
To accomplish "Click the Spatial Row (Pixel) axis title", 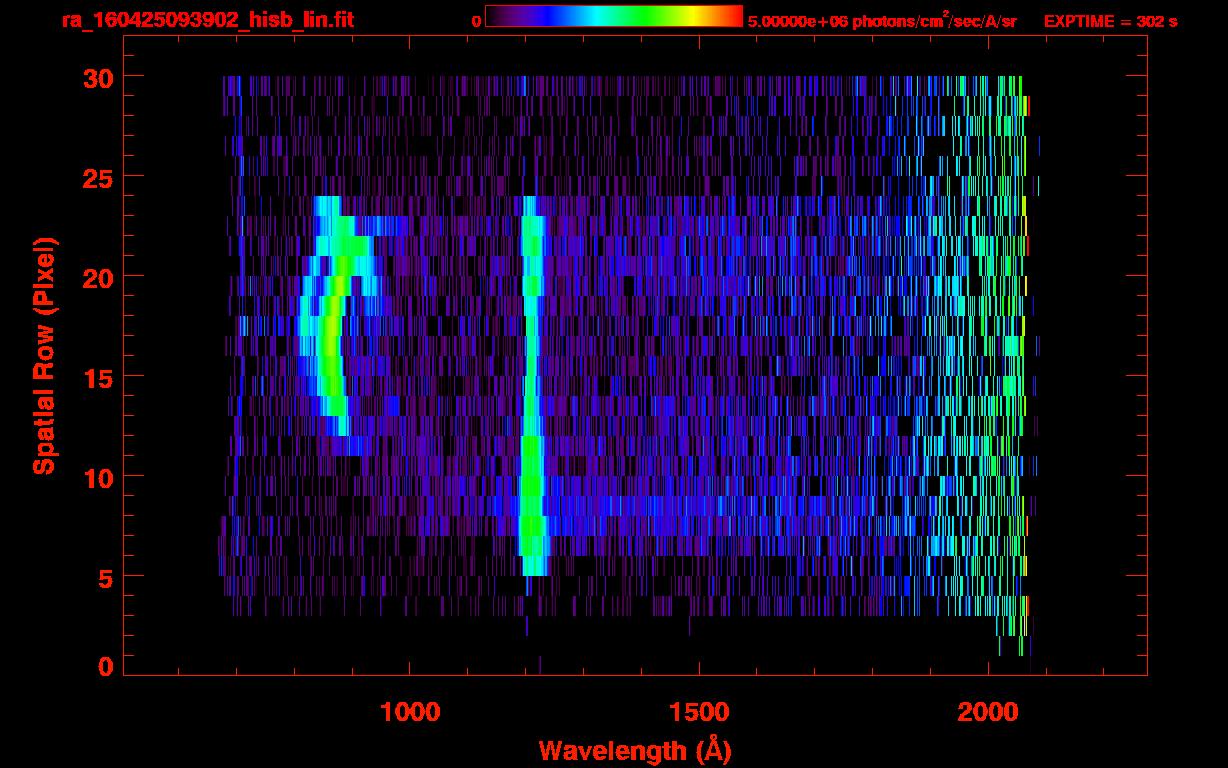I will [44, 356].
